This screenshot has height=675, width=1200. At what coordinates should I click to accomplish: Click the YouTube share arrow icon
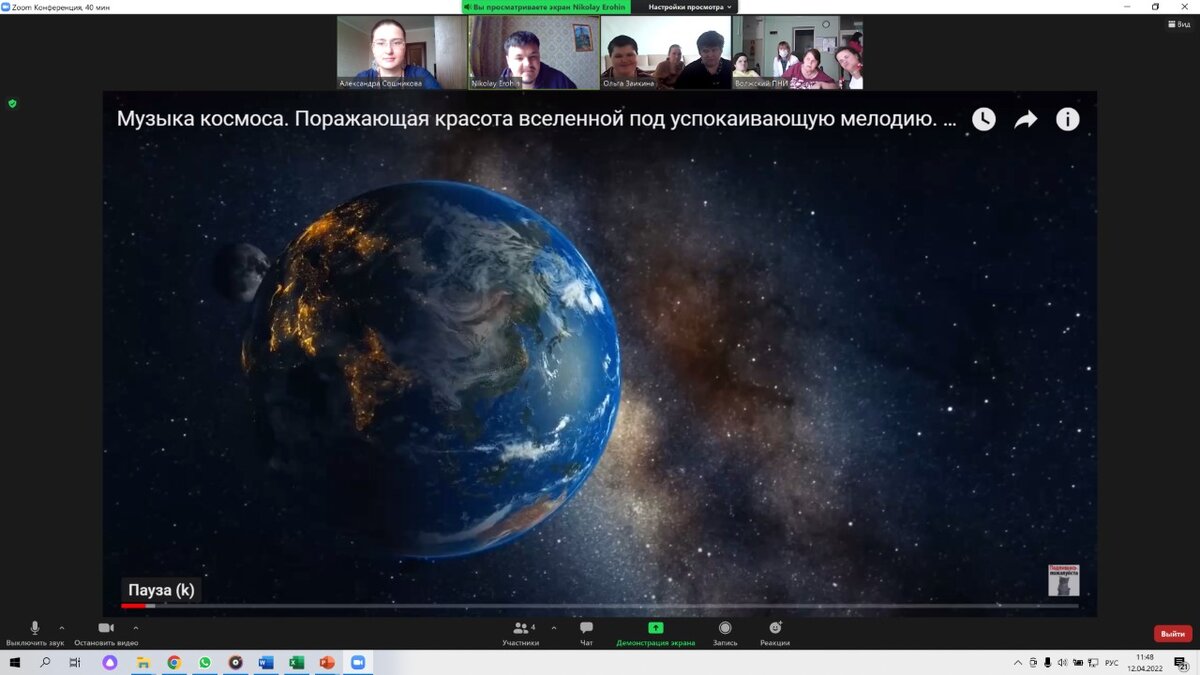coord(1026,119)
